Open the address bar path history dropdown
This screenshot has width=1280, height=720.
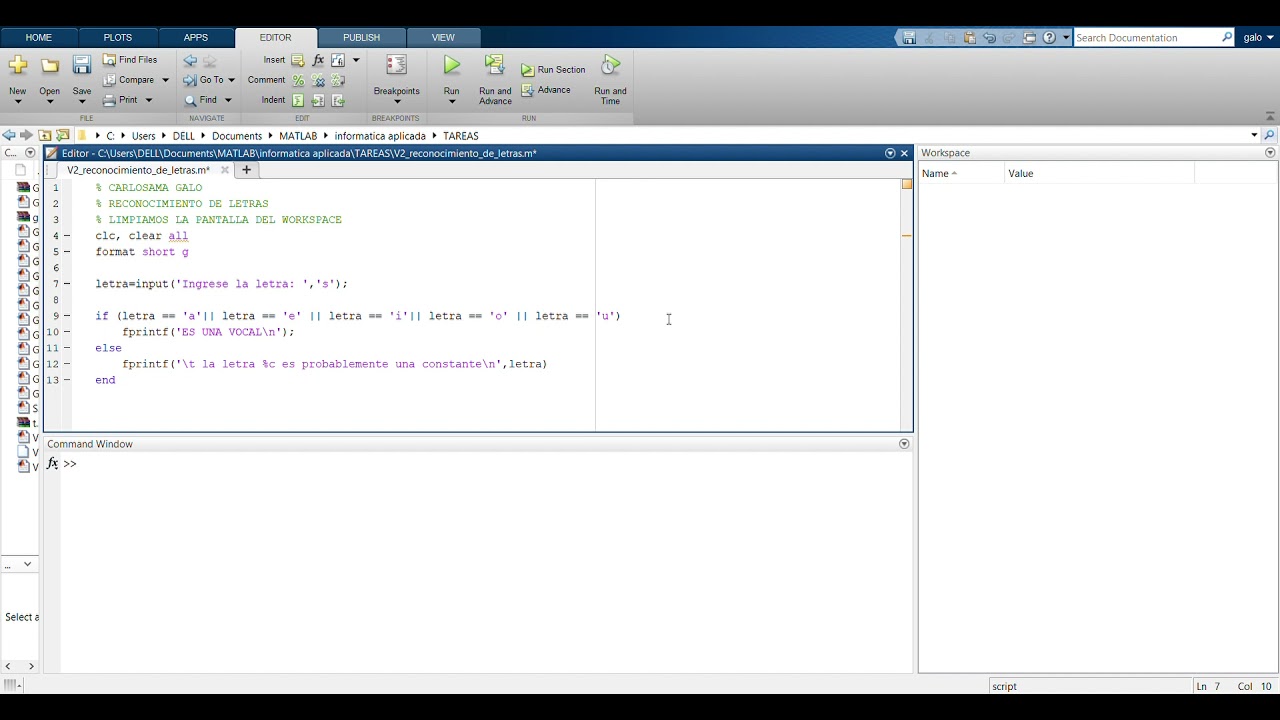pyautogui.click(x=1254, y=135)
